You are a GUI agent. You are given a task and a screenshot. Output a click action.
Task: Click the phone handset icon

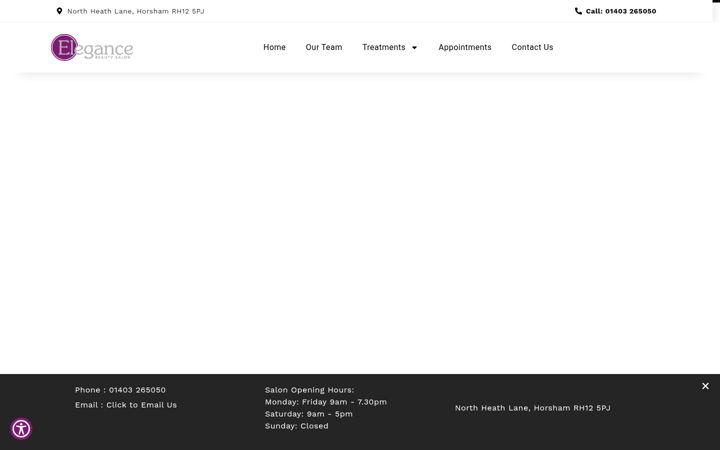pyautogui.click(x=578, y=11)
